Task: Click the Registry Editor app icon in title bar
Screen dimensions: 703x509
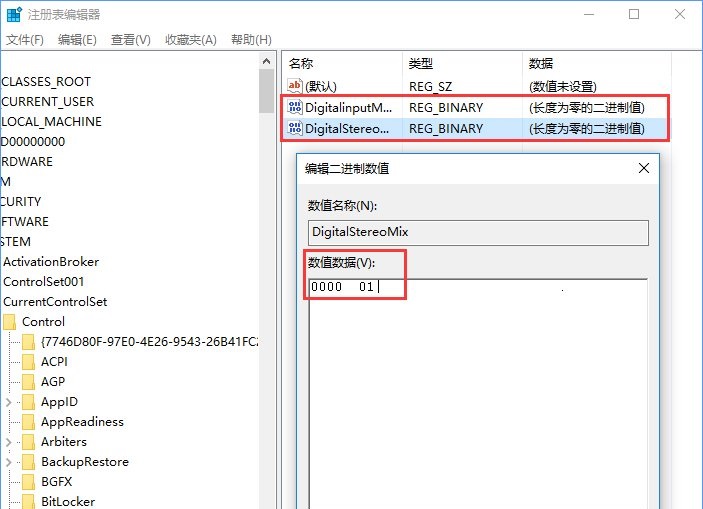Action: (12, 15)
